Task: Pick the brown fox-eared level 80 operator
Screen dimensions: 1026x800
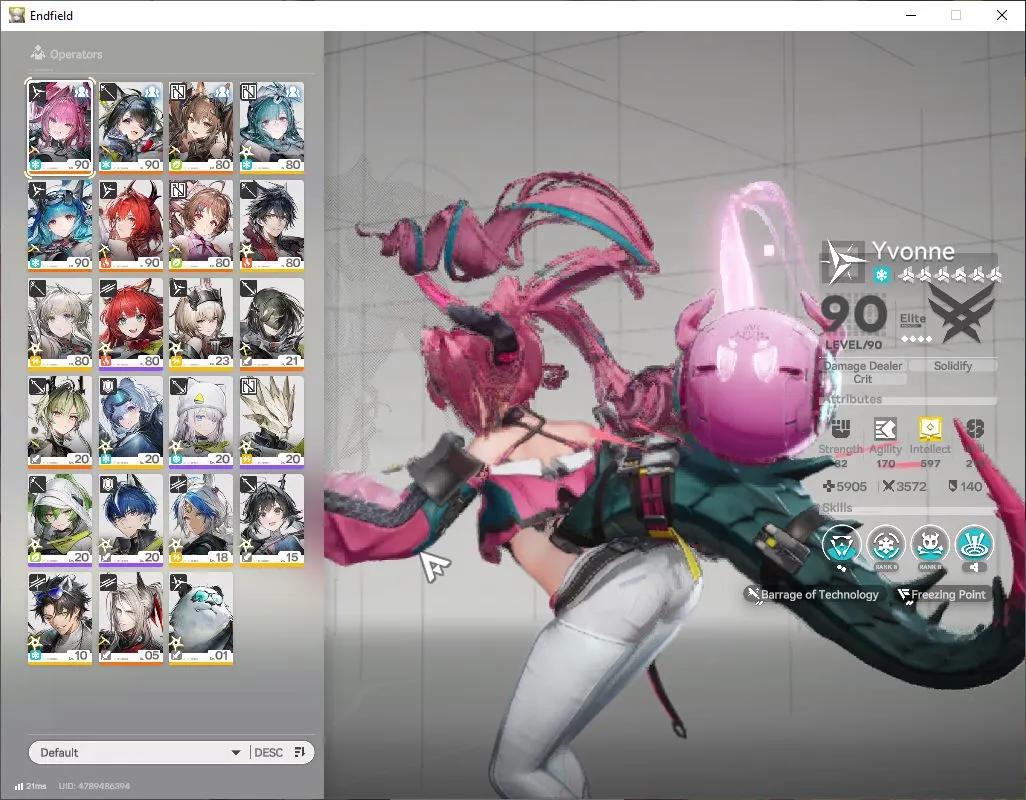Action: point(201,128)
